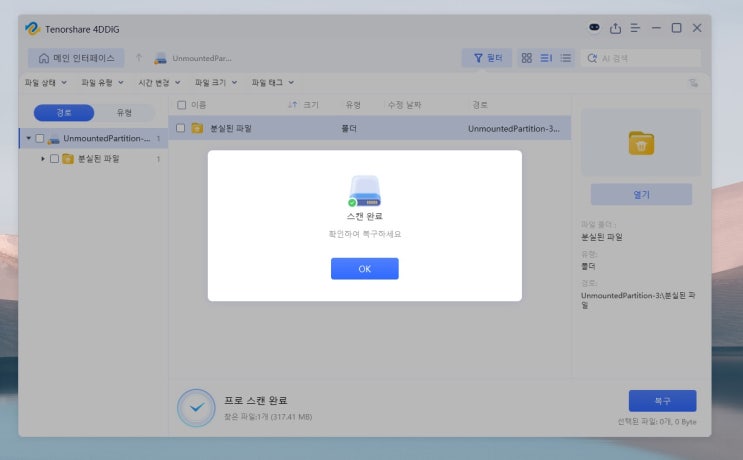
Task: Sort by the 경로 column header
Action: coord(480,105)
